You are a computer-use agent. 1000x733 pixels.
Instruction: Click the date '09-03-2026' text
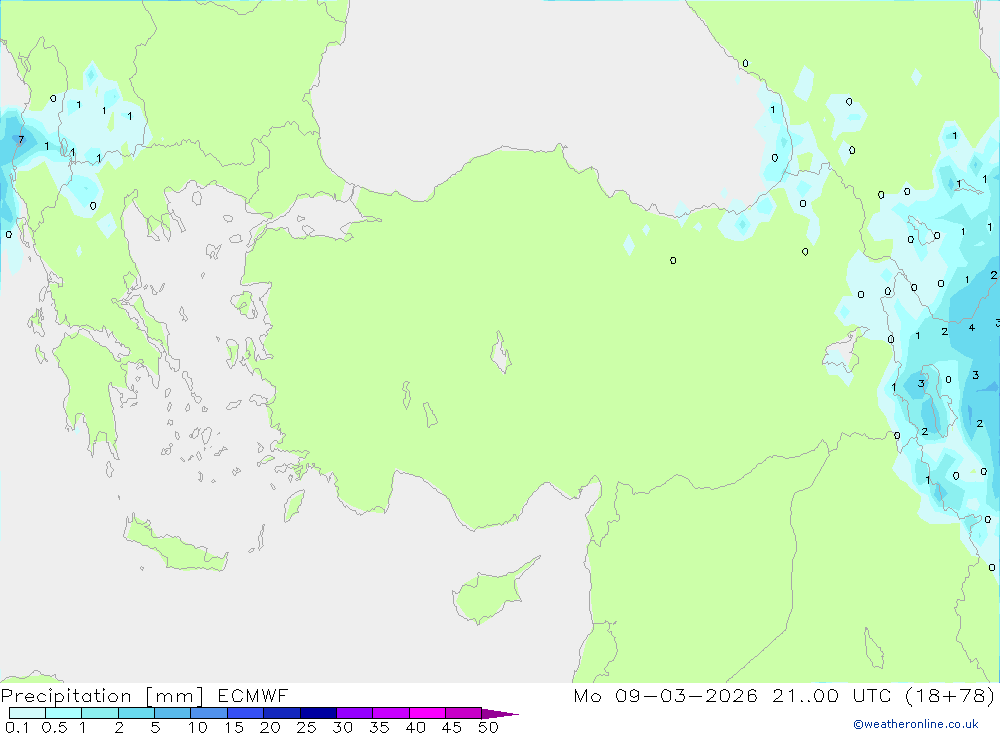pyautogui.click(x=687, y=695)
